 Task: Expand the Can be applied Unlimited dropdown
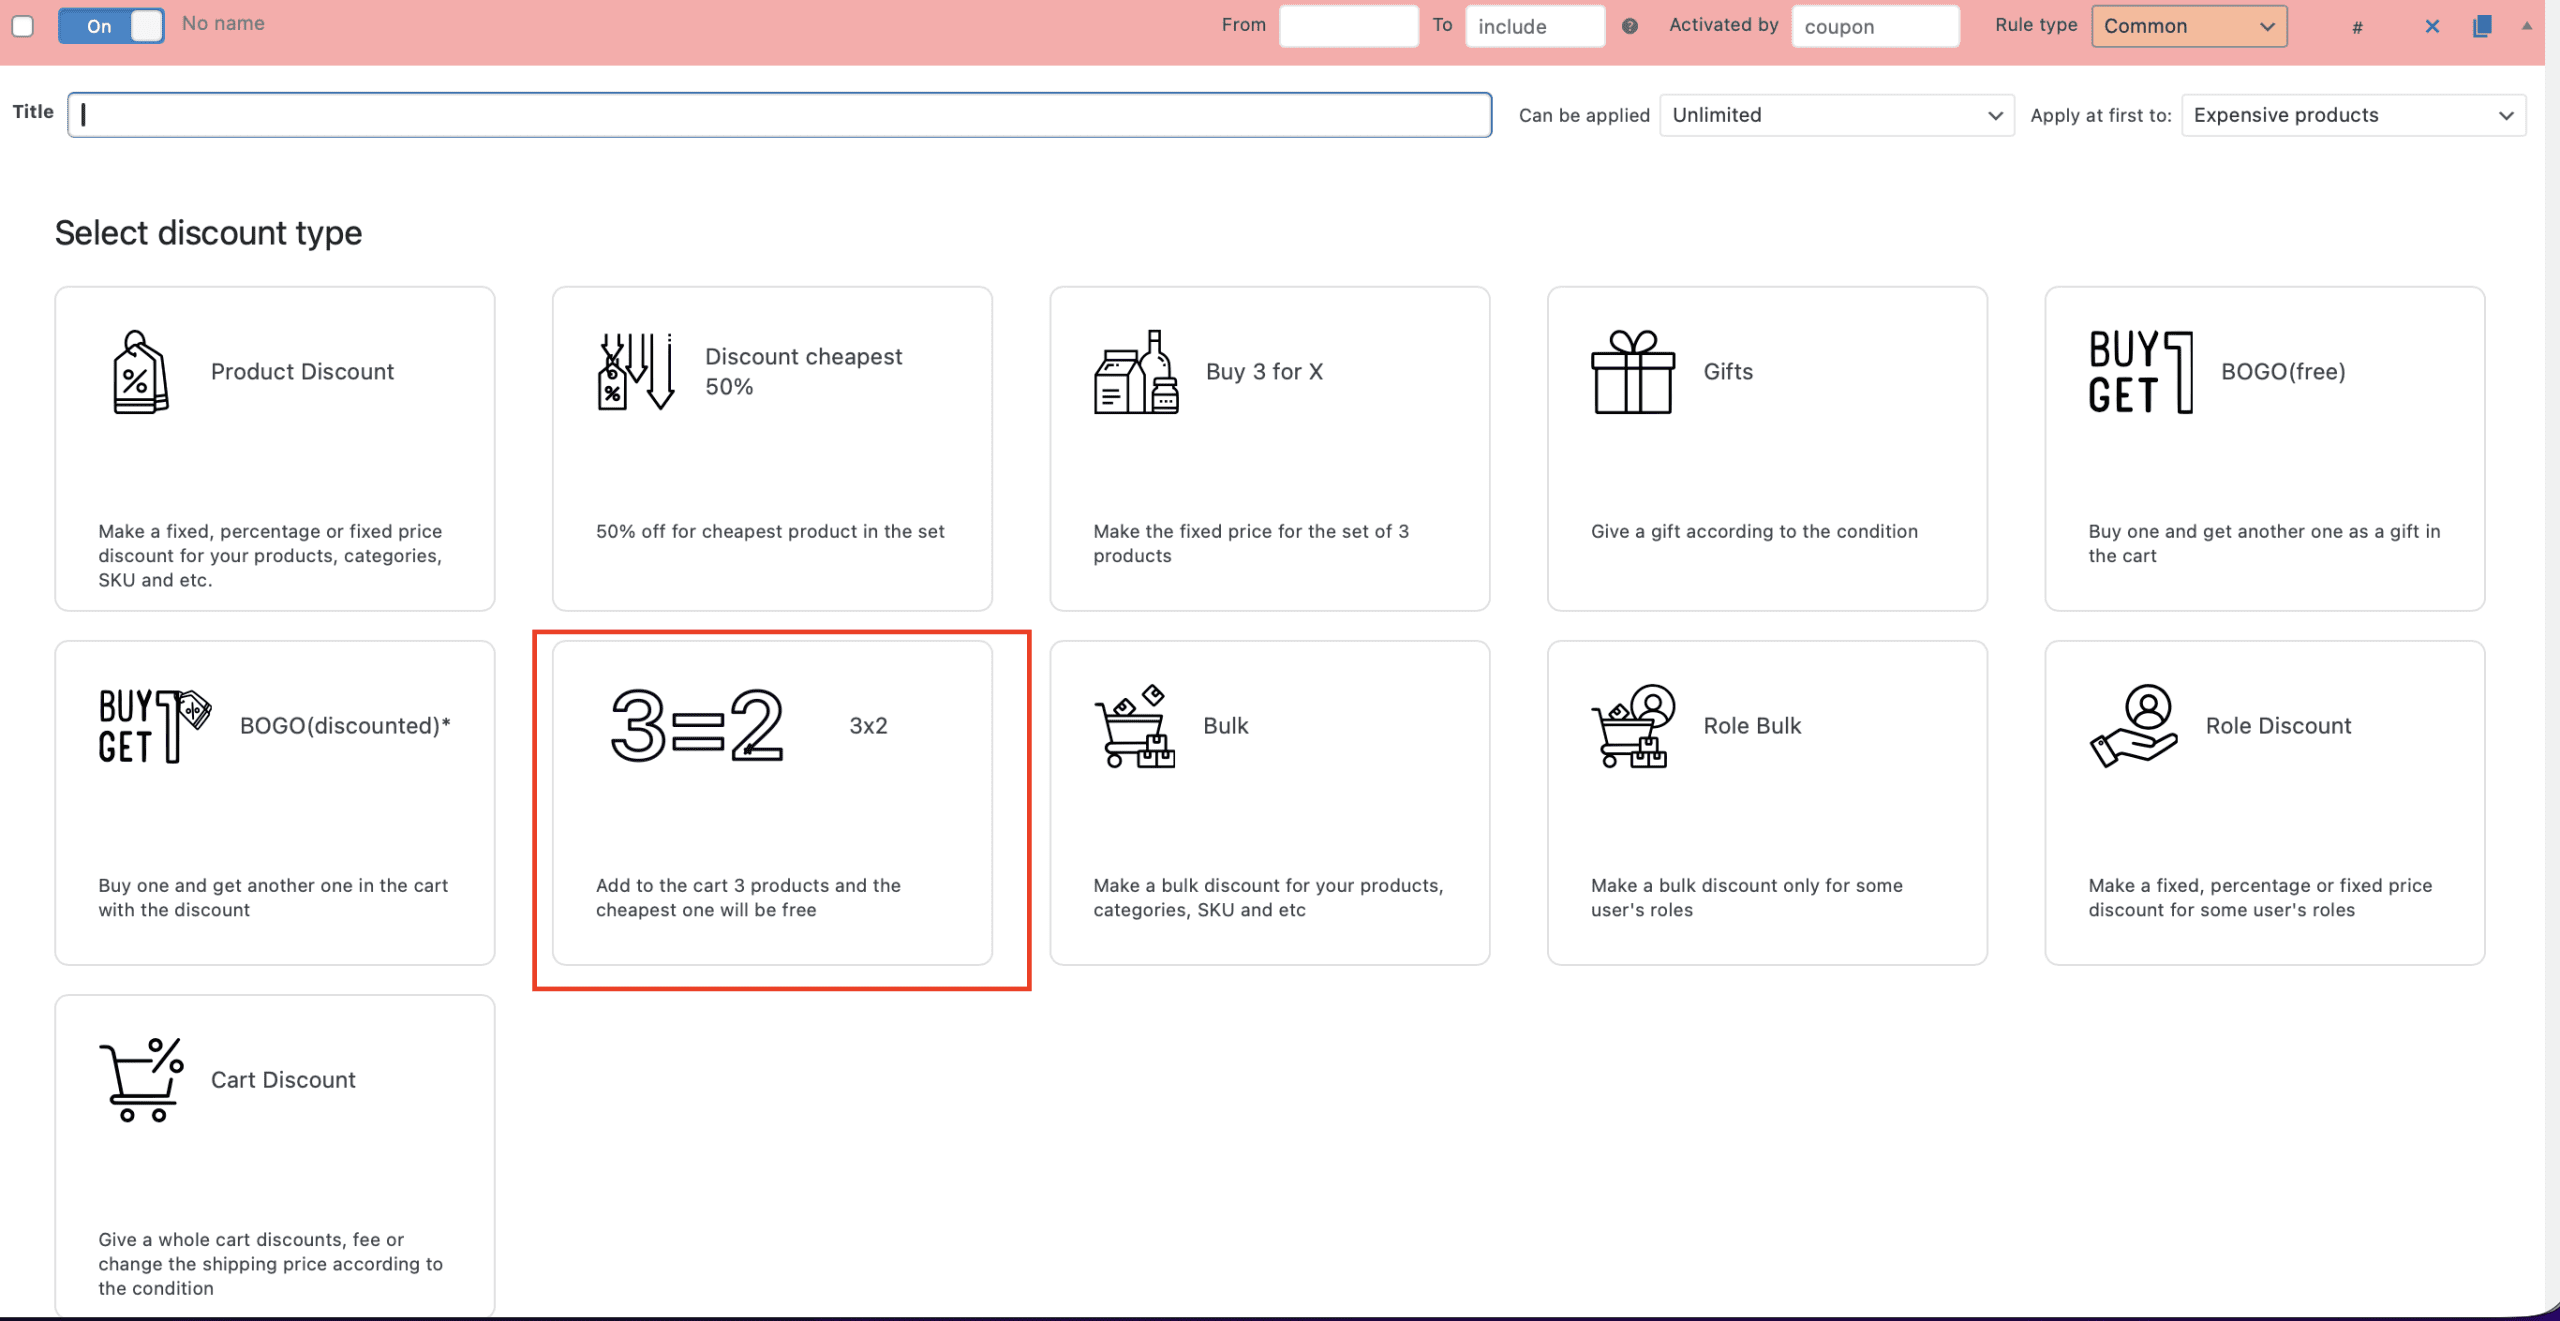1836,115
